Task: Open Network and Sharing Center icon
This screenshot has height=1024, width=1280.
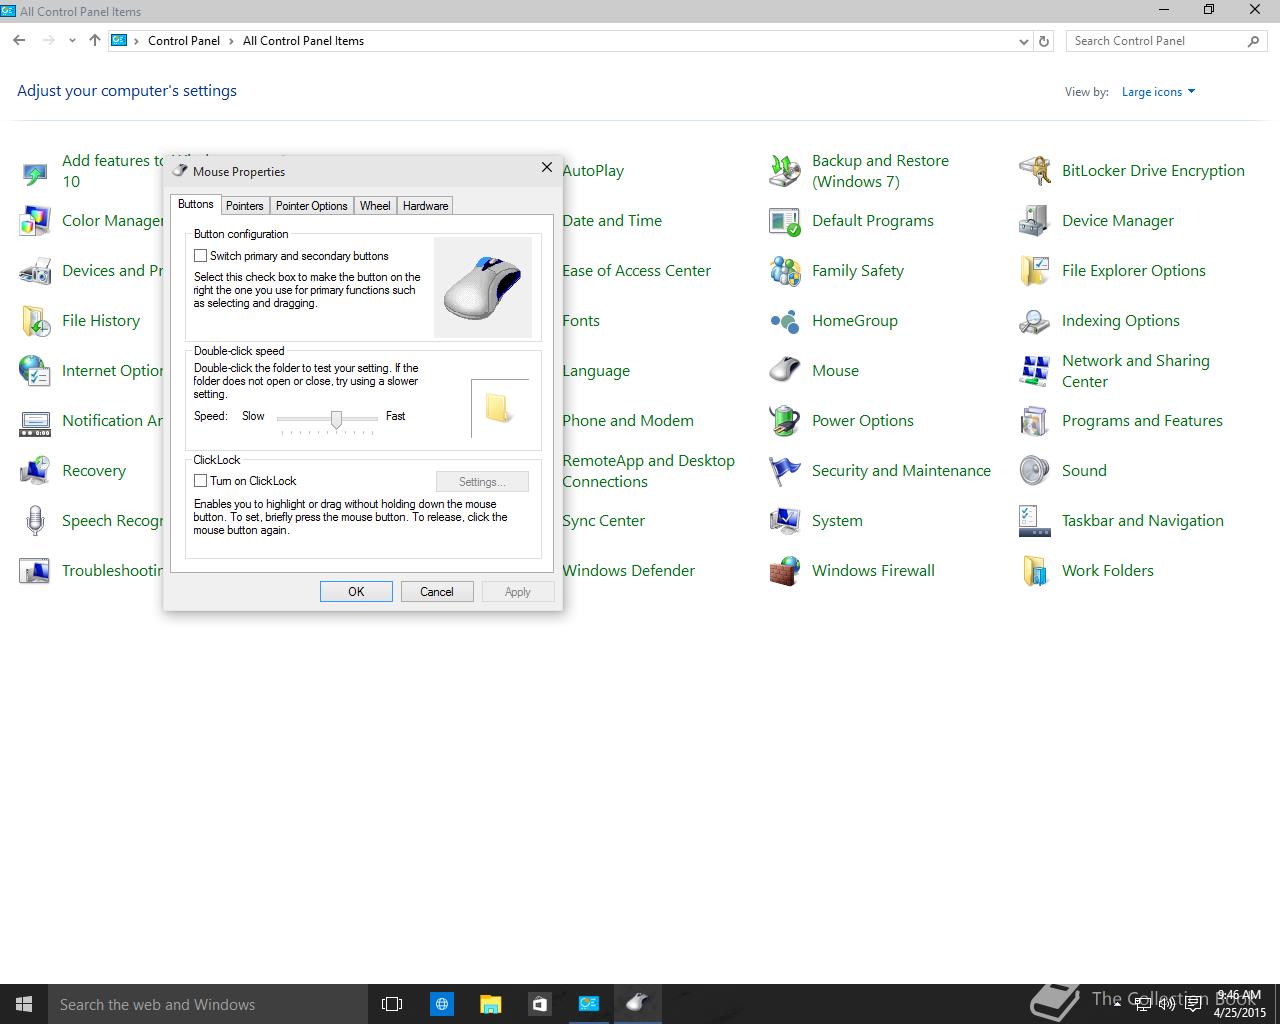Action: coord(1035,371)
